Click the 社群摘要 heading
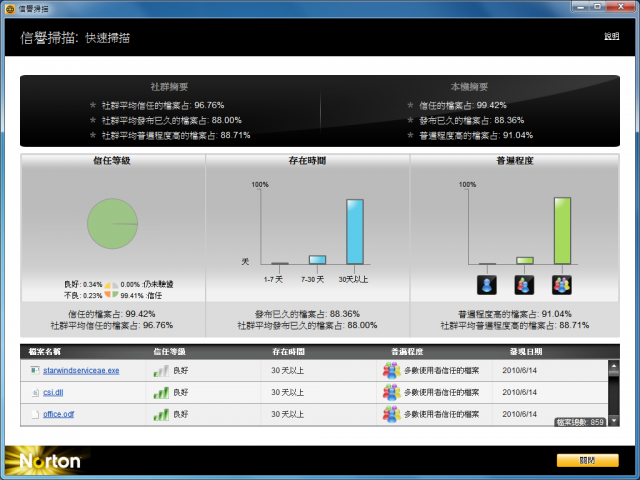640x480 pixels. point(169,87)
